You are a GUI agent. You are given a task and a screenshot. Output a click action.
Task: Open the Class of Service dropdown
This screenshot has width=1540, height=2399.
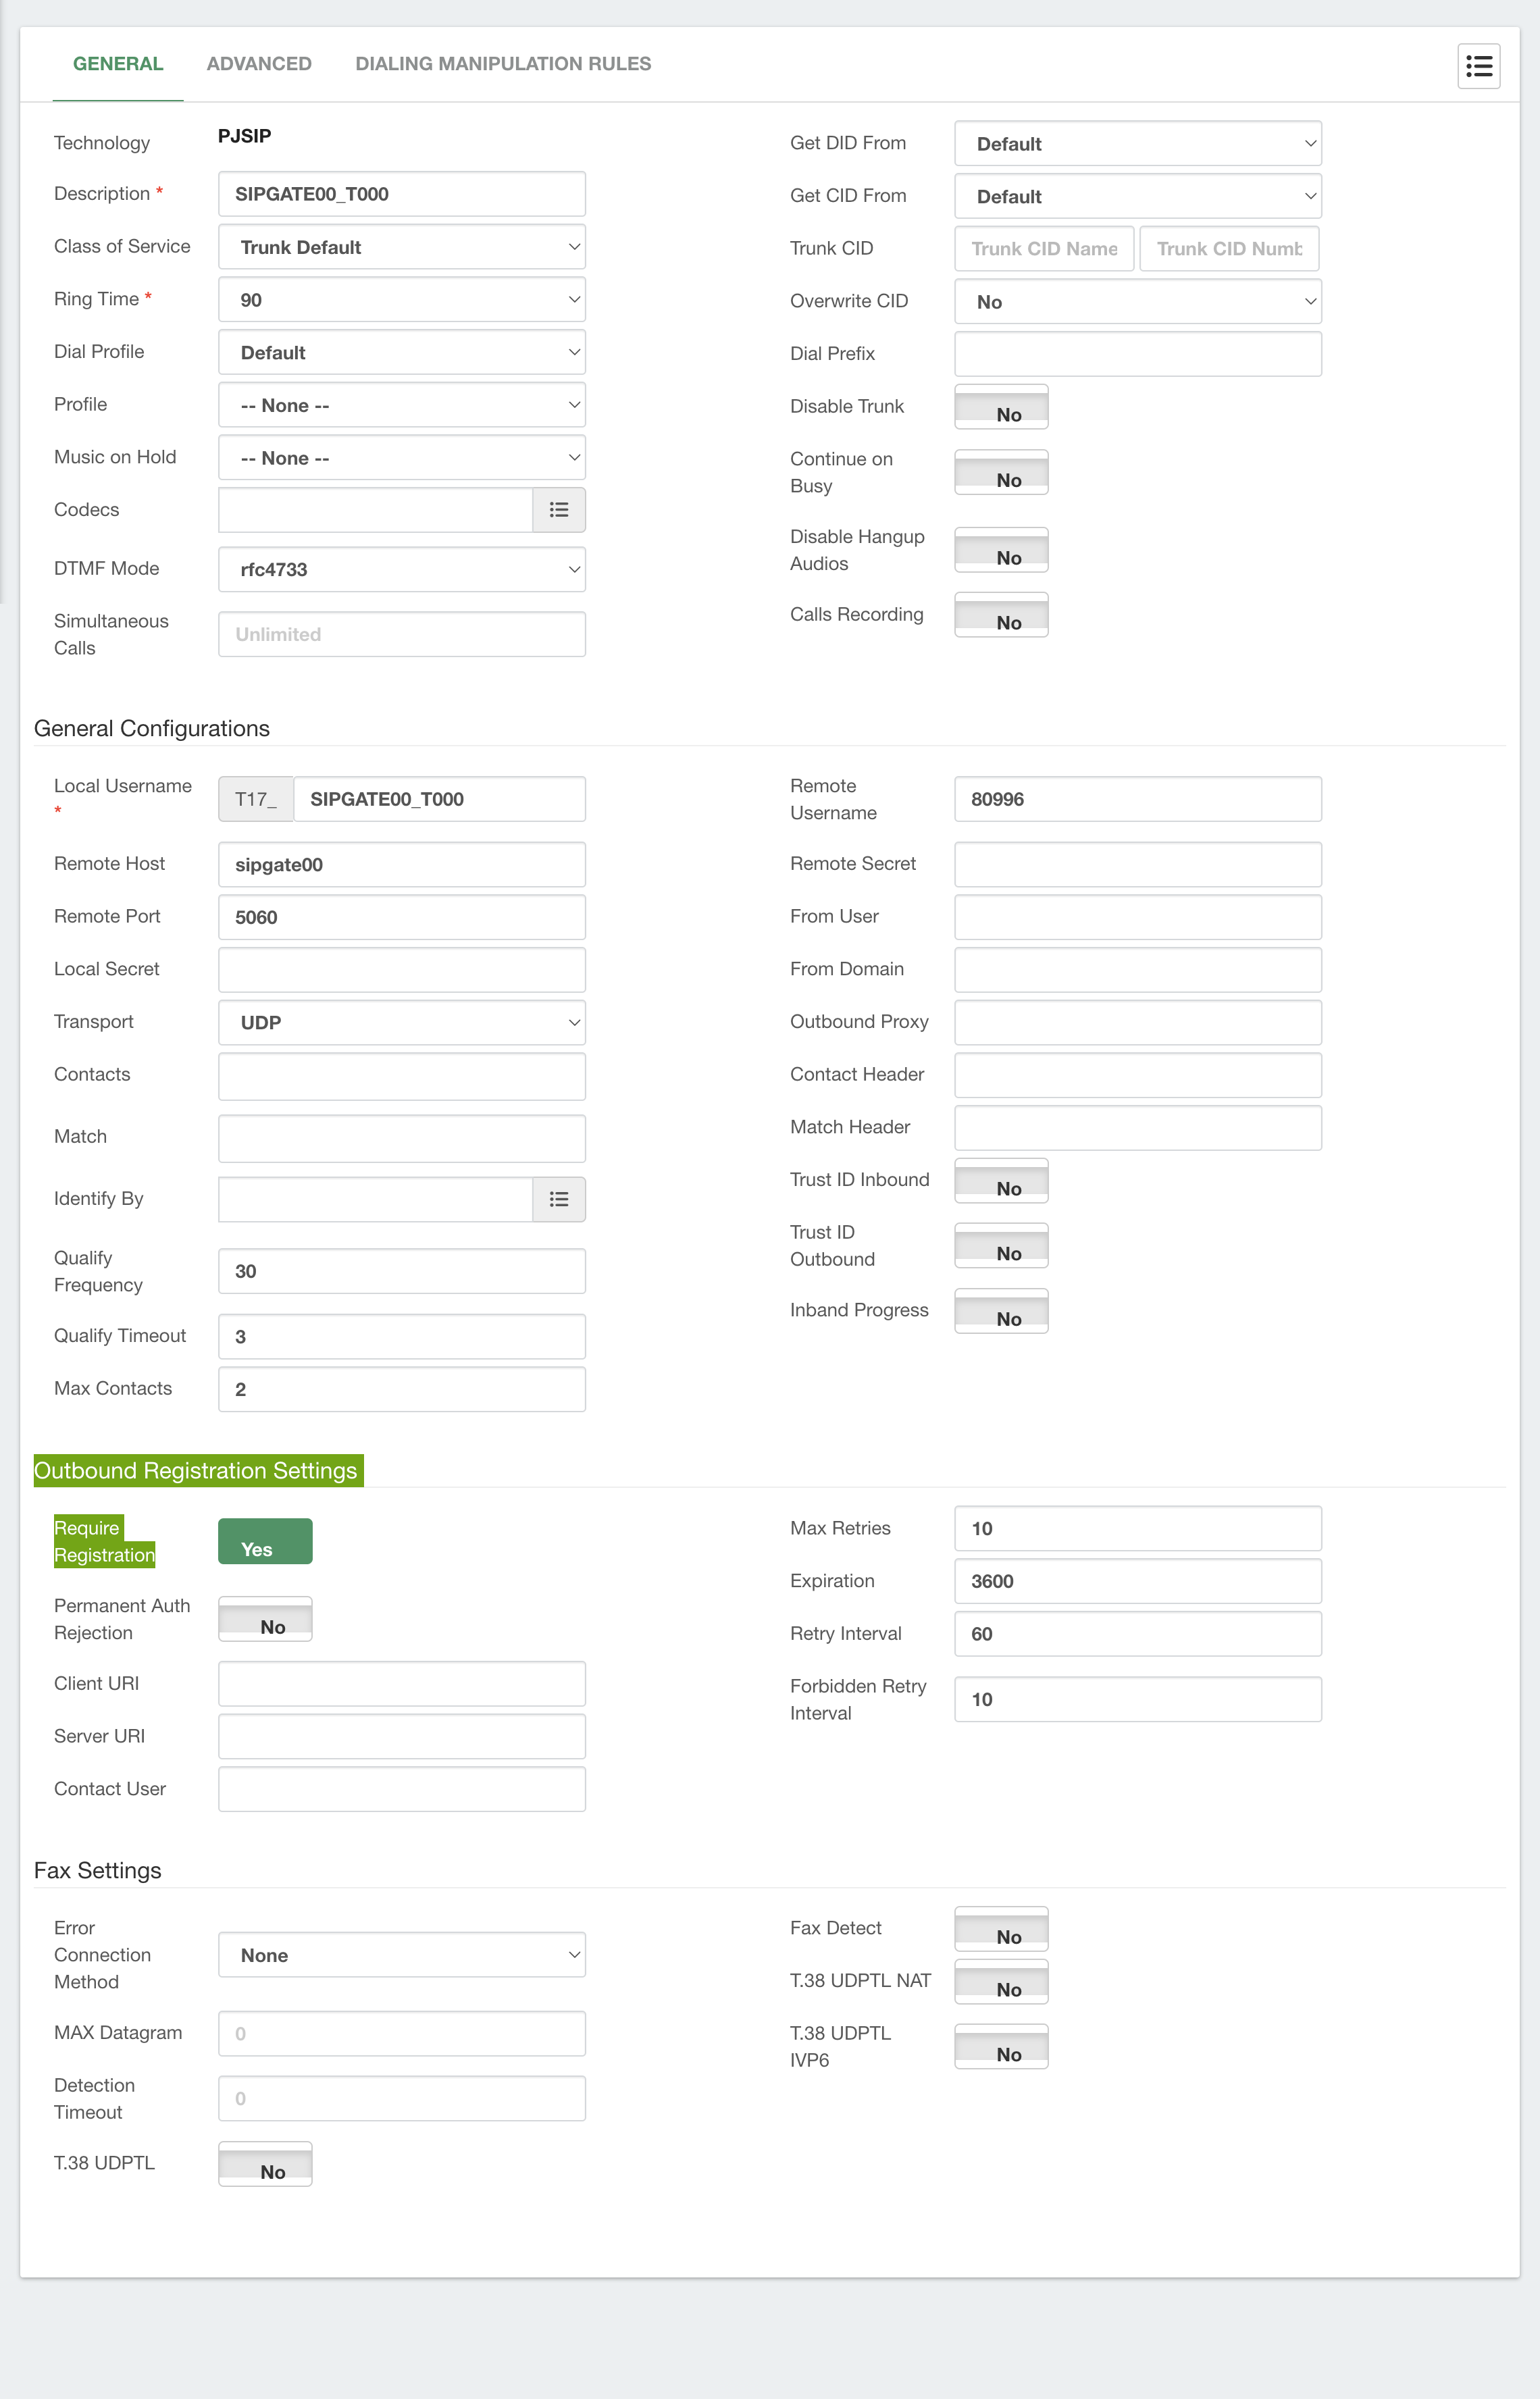[401, 247]
